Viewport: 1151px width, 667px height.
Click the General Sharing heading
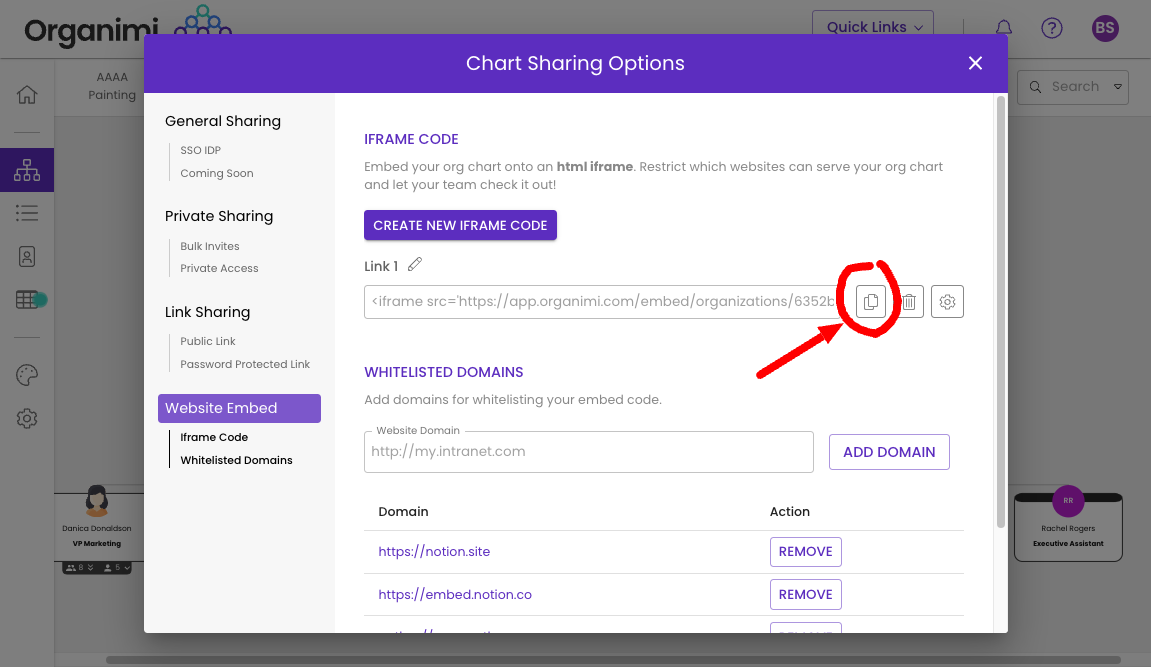[222, 121]
